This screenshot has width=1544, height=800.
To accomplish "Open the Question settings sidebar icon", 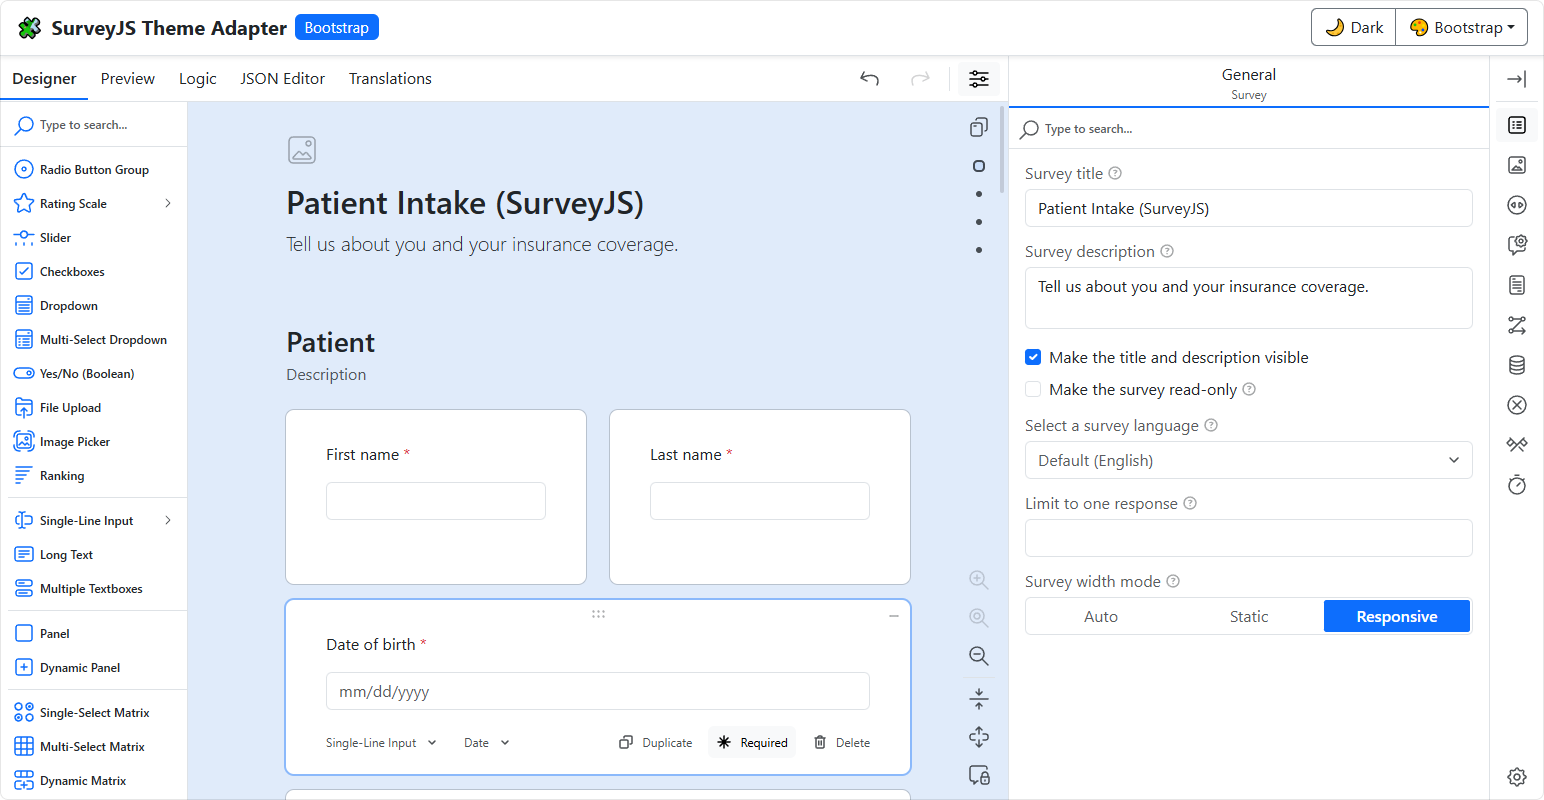I will tap(1517, 245).
